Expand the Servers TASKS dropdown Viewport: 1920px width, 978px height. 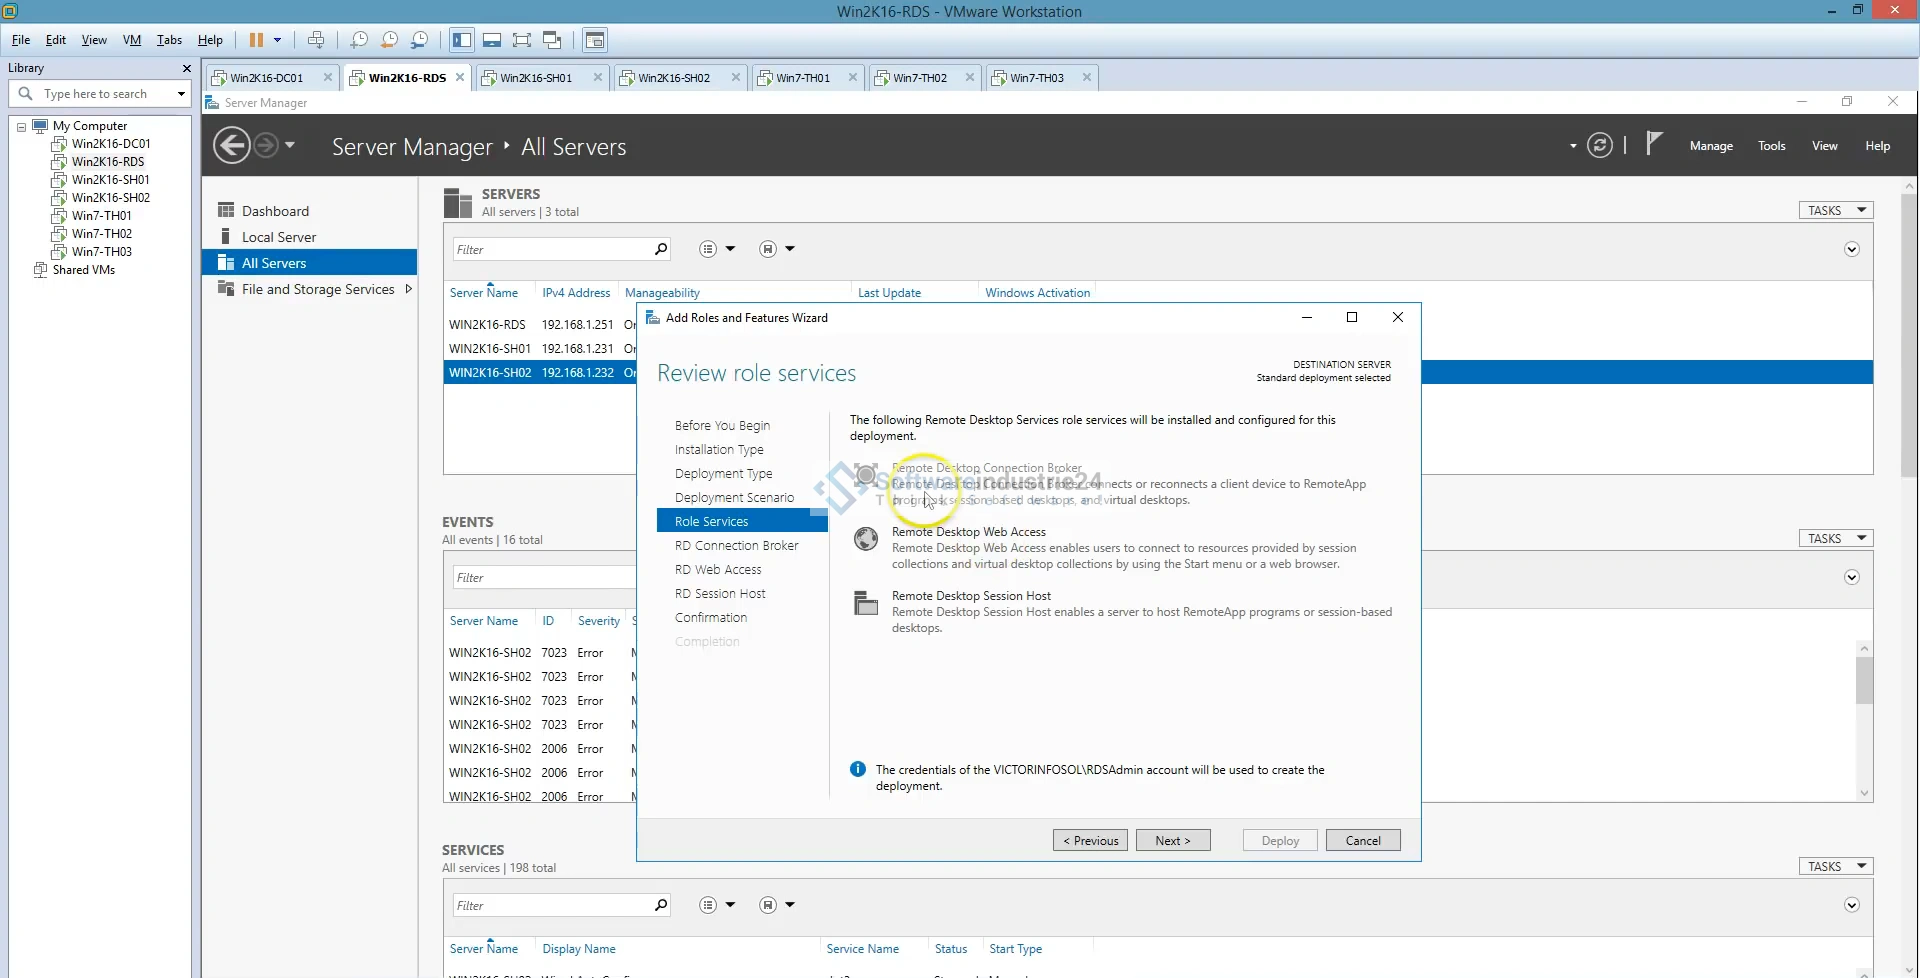[1835, 210]
